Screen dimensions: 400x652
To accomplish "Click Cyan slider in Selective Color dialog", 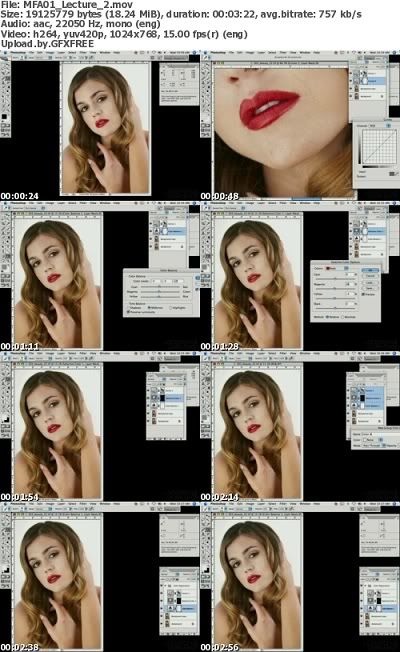I will pos(335,279).
